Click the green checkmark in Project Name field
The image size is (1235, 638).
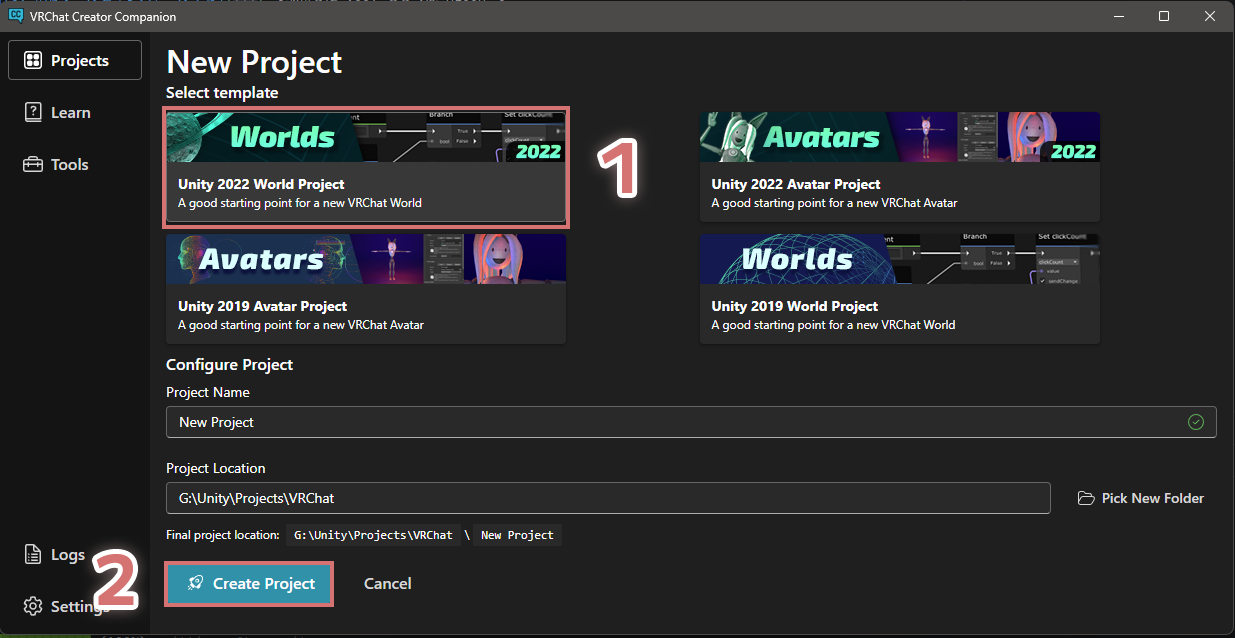(x=1195, y=422)
